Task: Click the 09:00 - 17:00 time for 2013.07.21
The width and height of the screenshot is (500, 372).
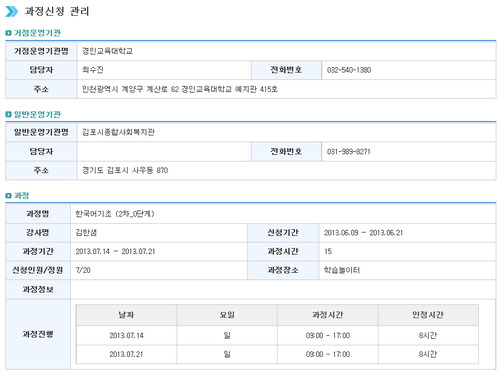Action: [328, 354]
